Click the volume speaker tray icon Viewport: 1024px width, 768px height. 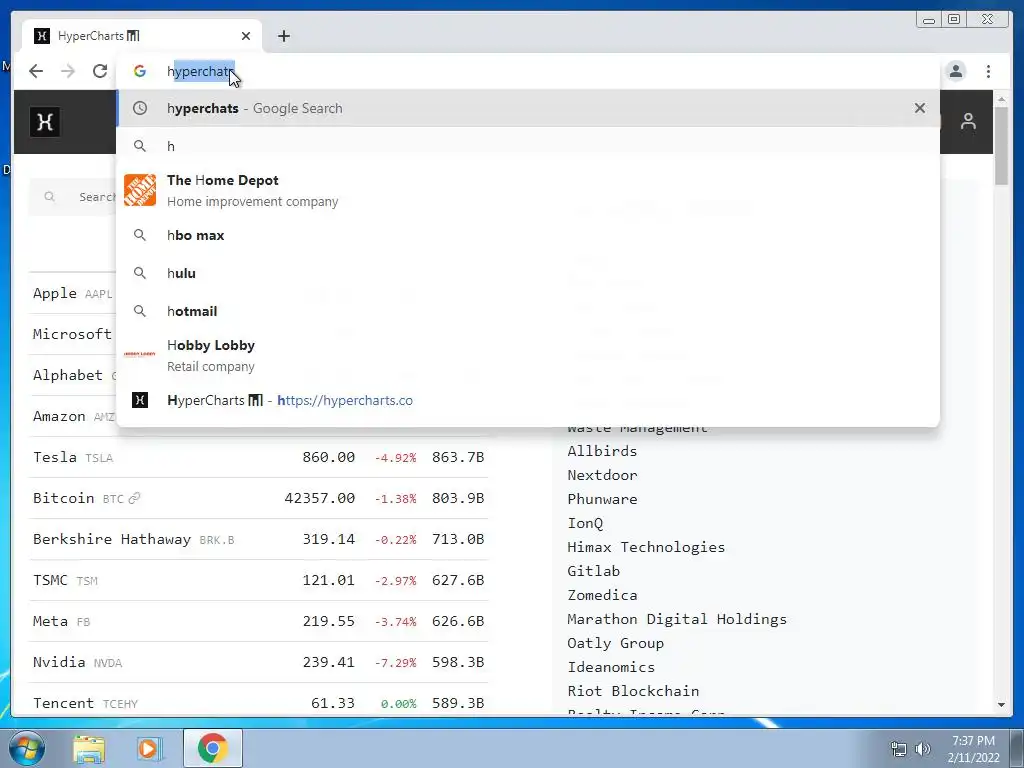923,749
